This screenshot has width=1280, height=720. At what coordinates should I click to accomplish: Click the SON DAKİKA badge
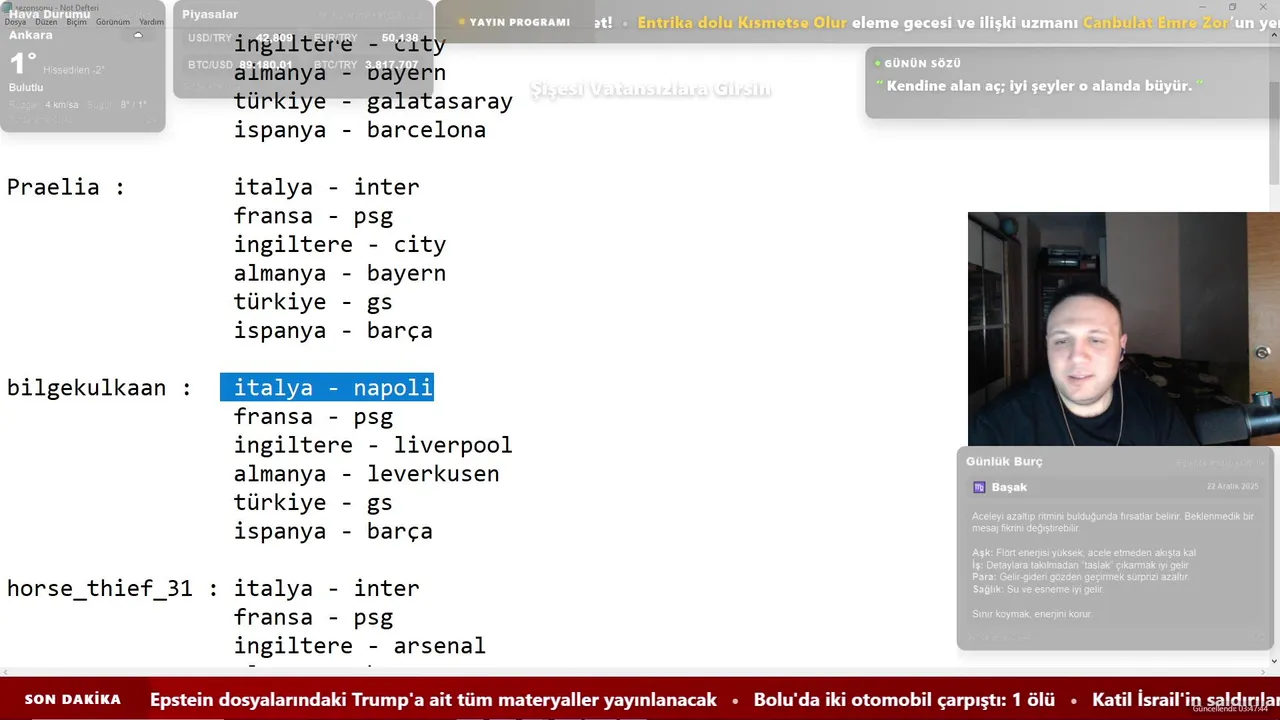(x=73, y=699)
